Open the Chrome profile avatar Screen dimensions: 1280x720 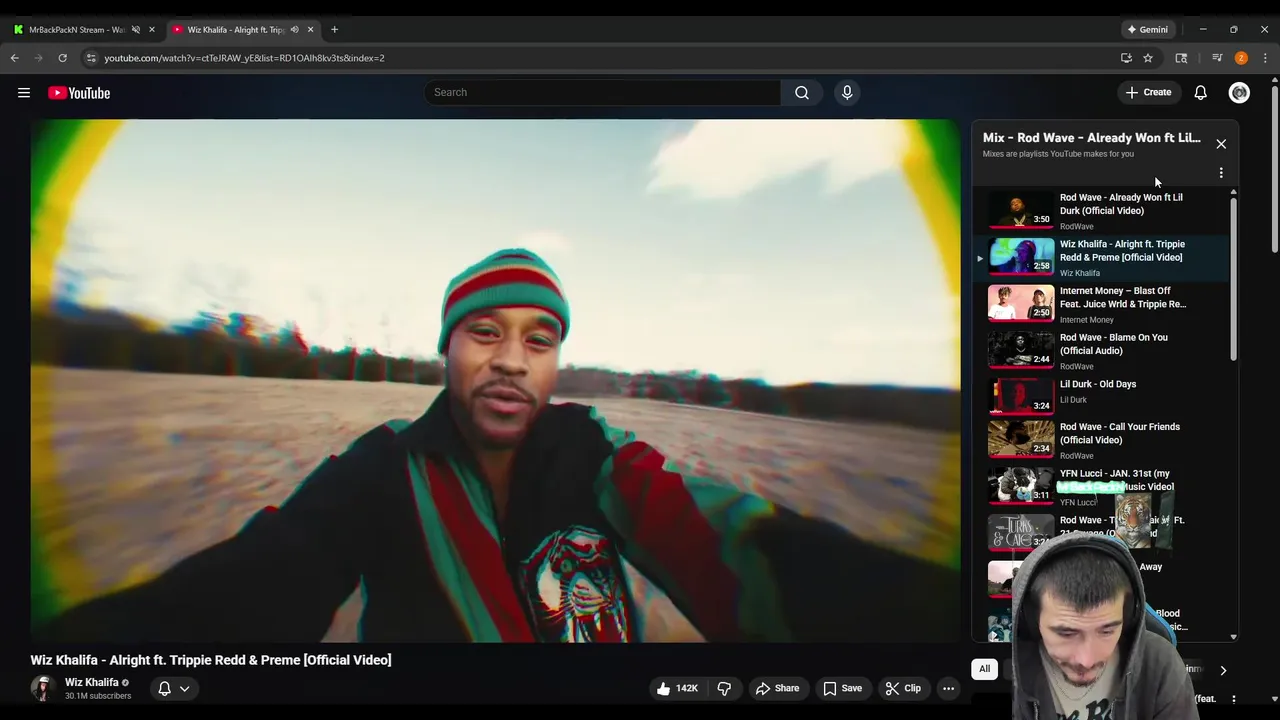coord(1241,58)
